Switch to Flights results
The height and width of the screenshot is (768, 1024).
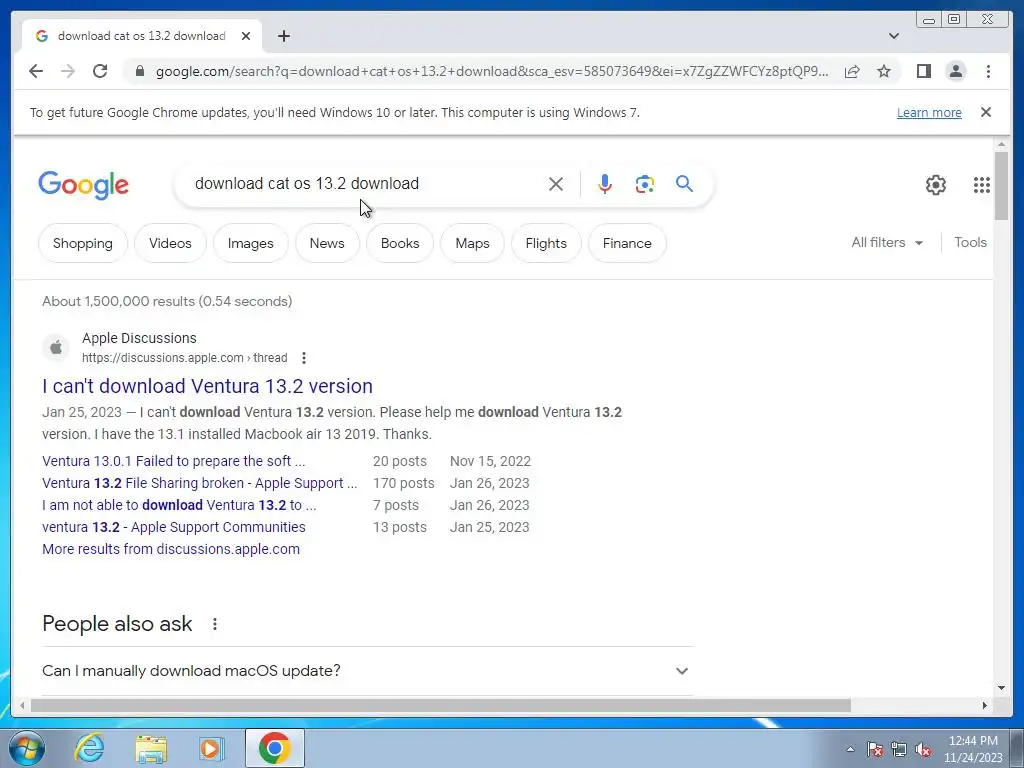(x=546, y=243)
